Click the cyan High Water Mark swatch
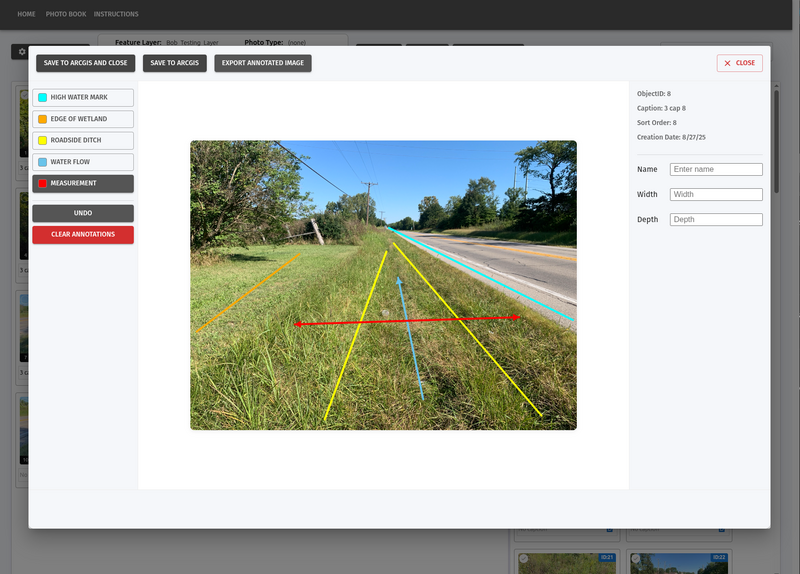 (x=42, y=97)
